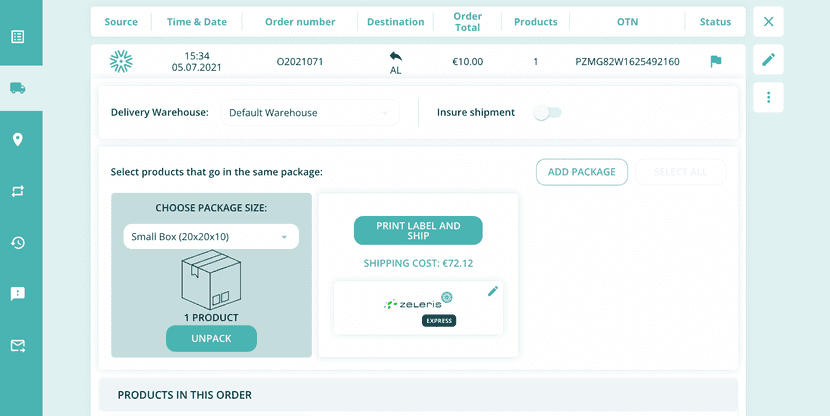Open the three-dot more options menu

point(768,97)
